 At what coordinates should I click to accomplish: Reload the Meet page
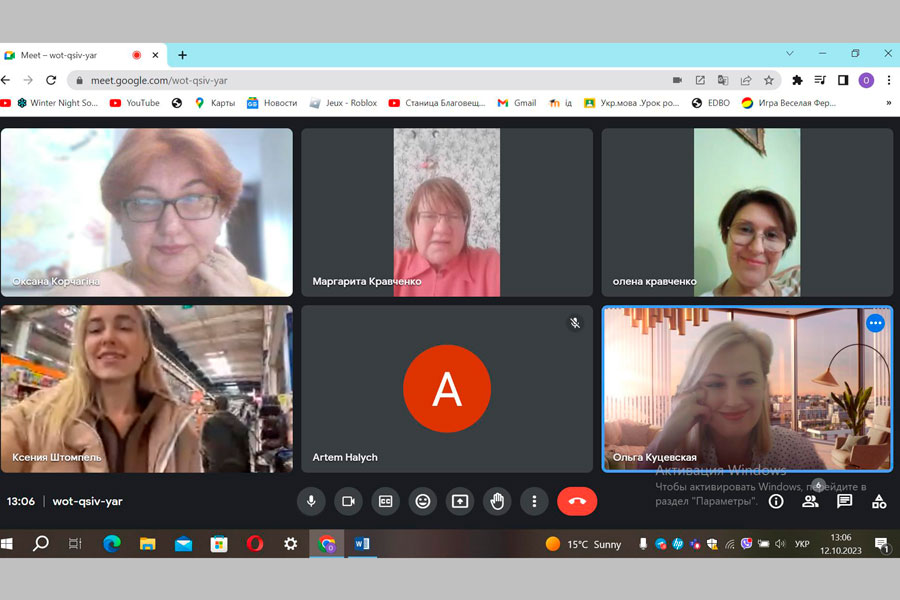click(x=51, y=80)
